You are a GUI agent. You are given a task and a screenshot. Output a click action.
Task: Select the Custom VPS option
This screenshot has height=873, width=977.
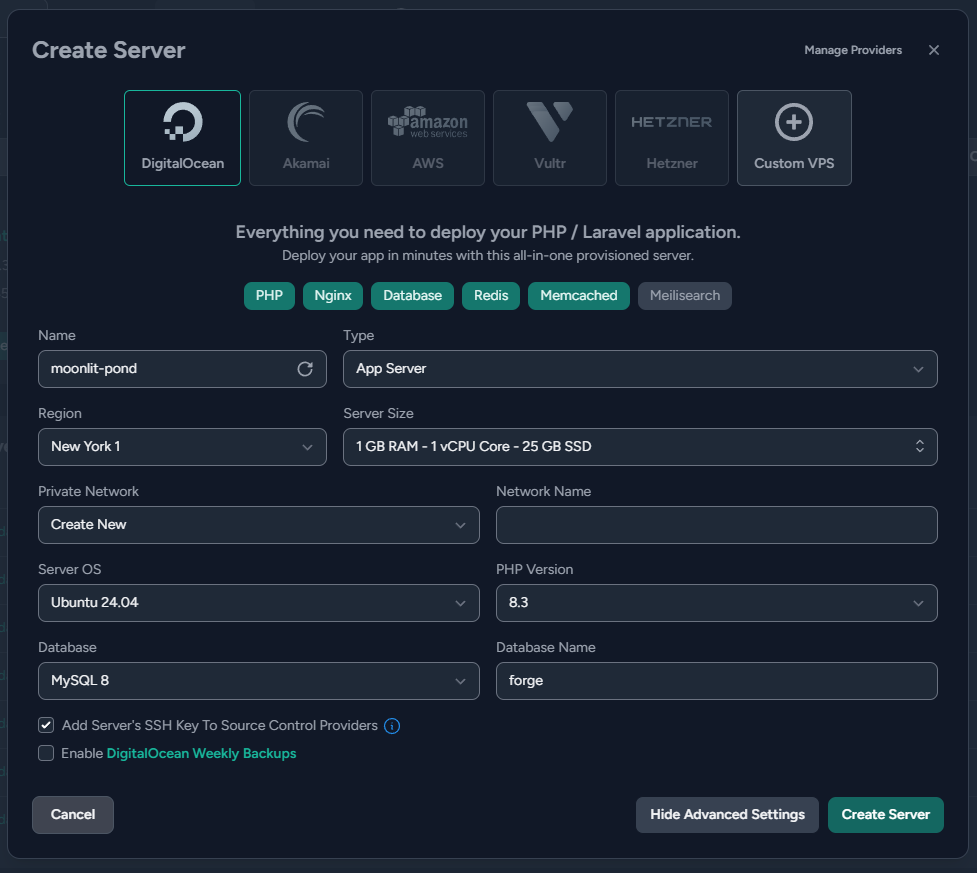point(794,138)
